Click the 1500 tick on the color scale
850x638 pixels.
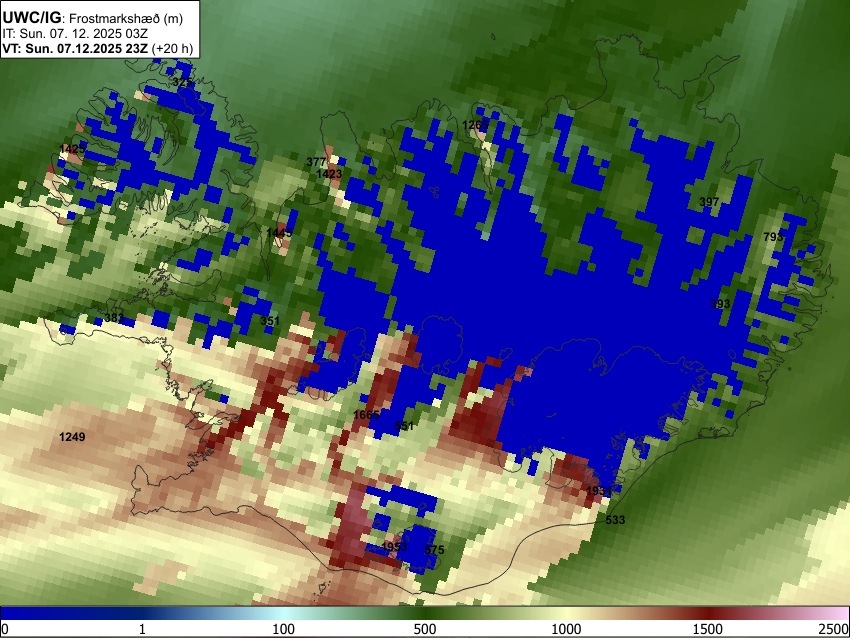708,629
